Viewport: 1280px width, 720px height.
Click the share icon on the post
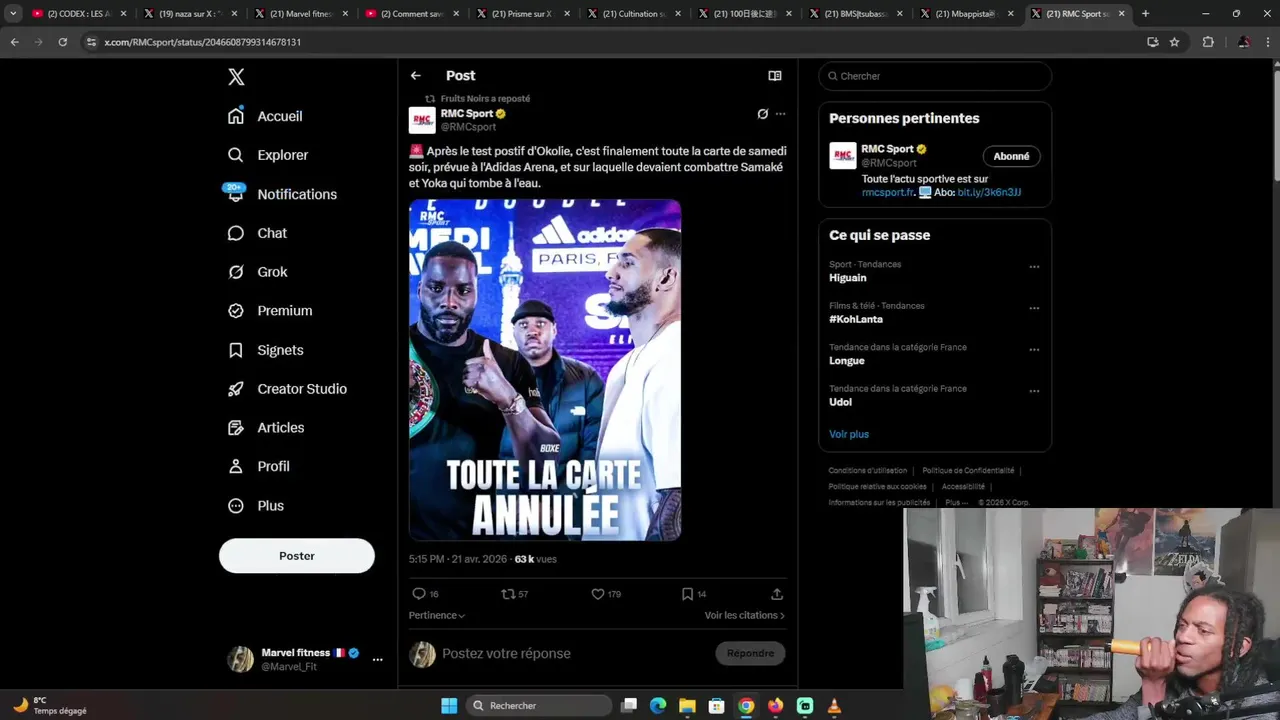[777, 594]
